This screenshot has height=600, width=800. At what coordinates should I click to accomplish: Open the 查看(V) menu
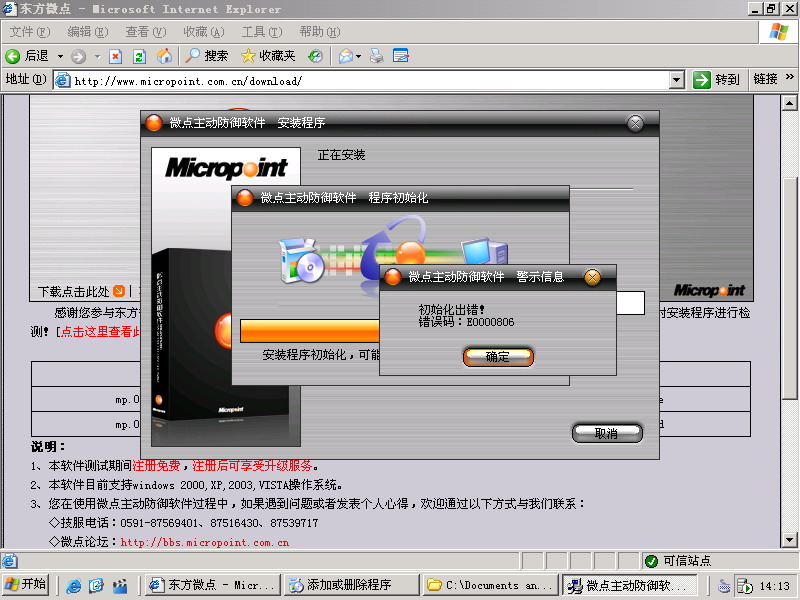pos(144,32)
